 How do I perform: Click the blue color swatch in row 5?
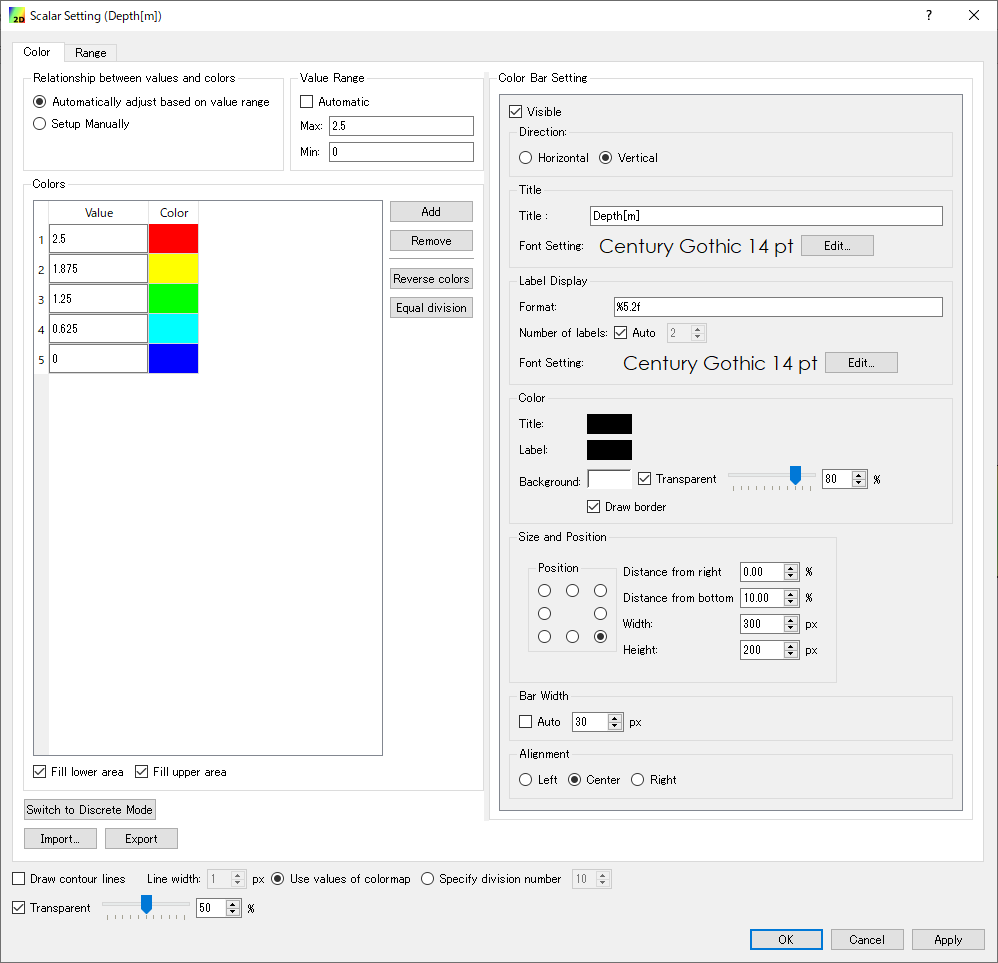coord(173,358)
